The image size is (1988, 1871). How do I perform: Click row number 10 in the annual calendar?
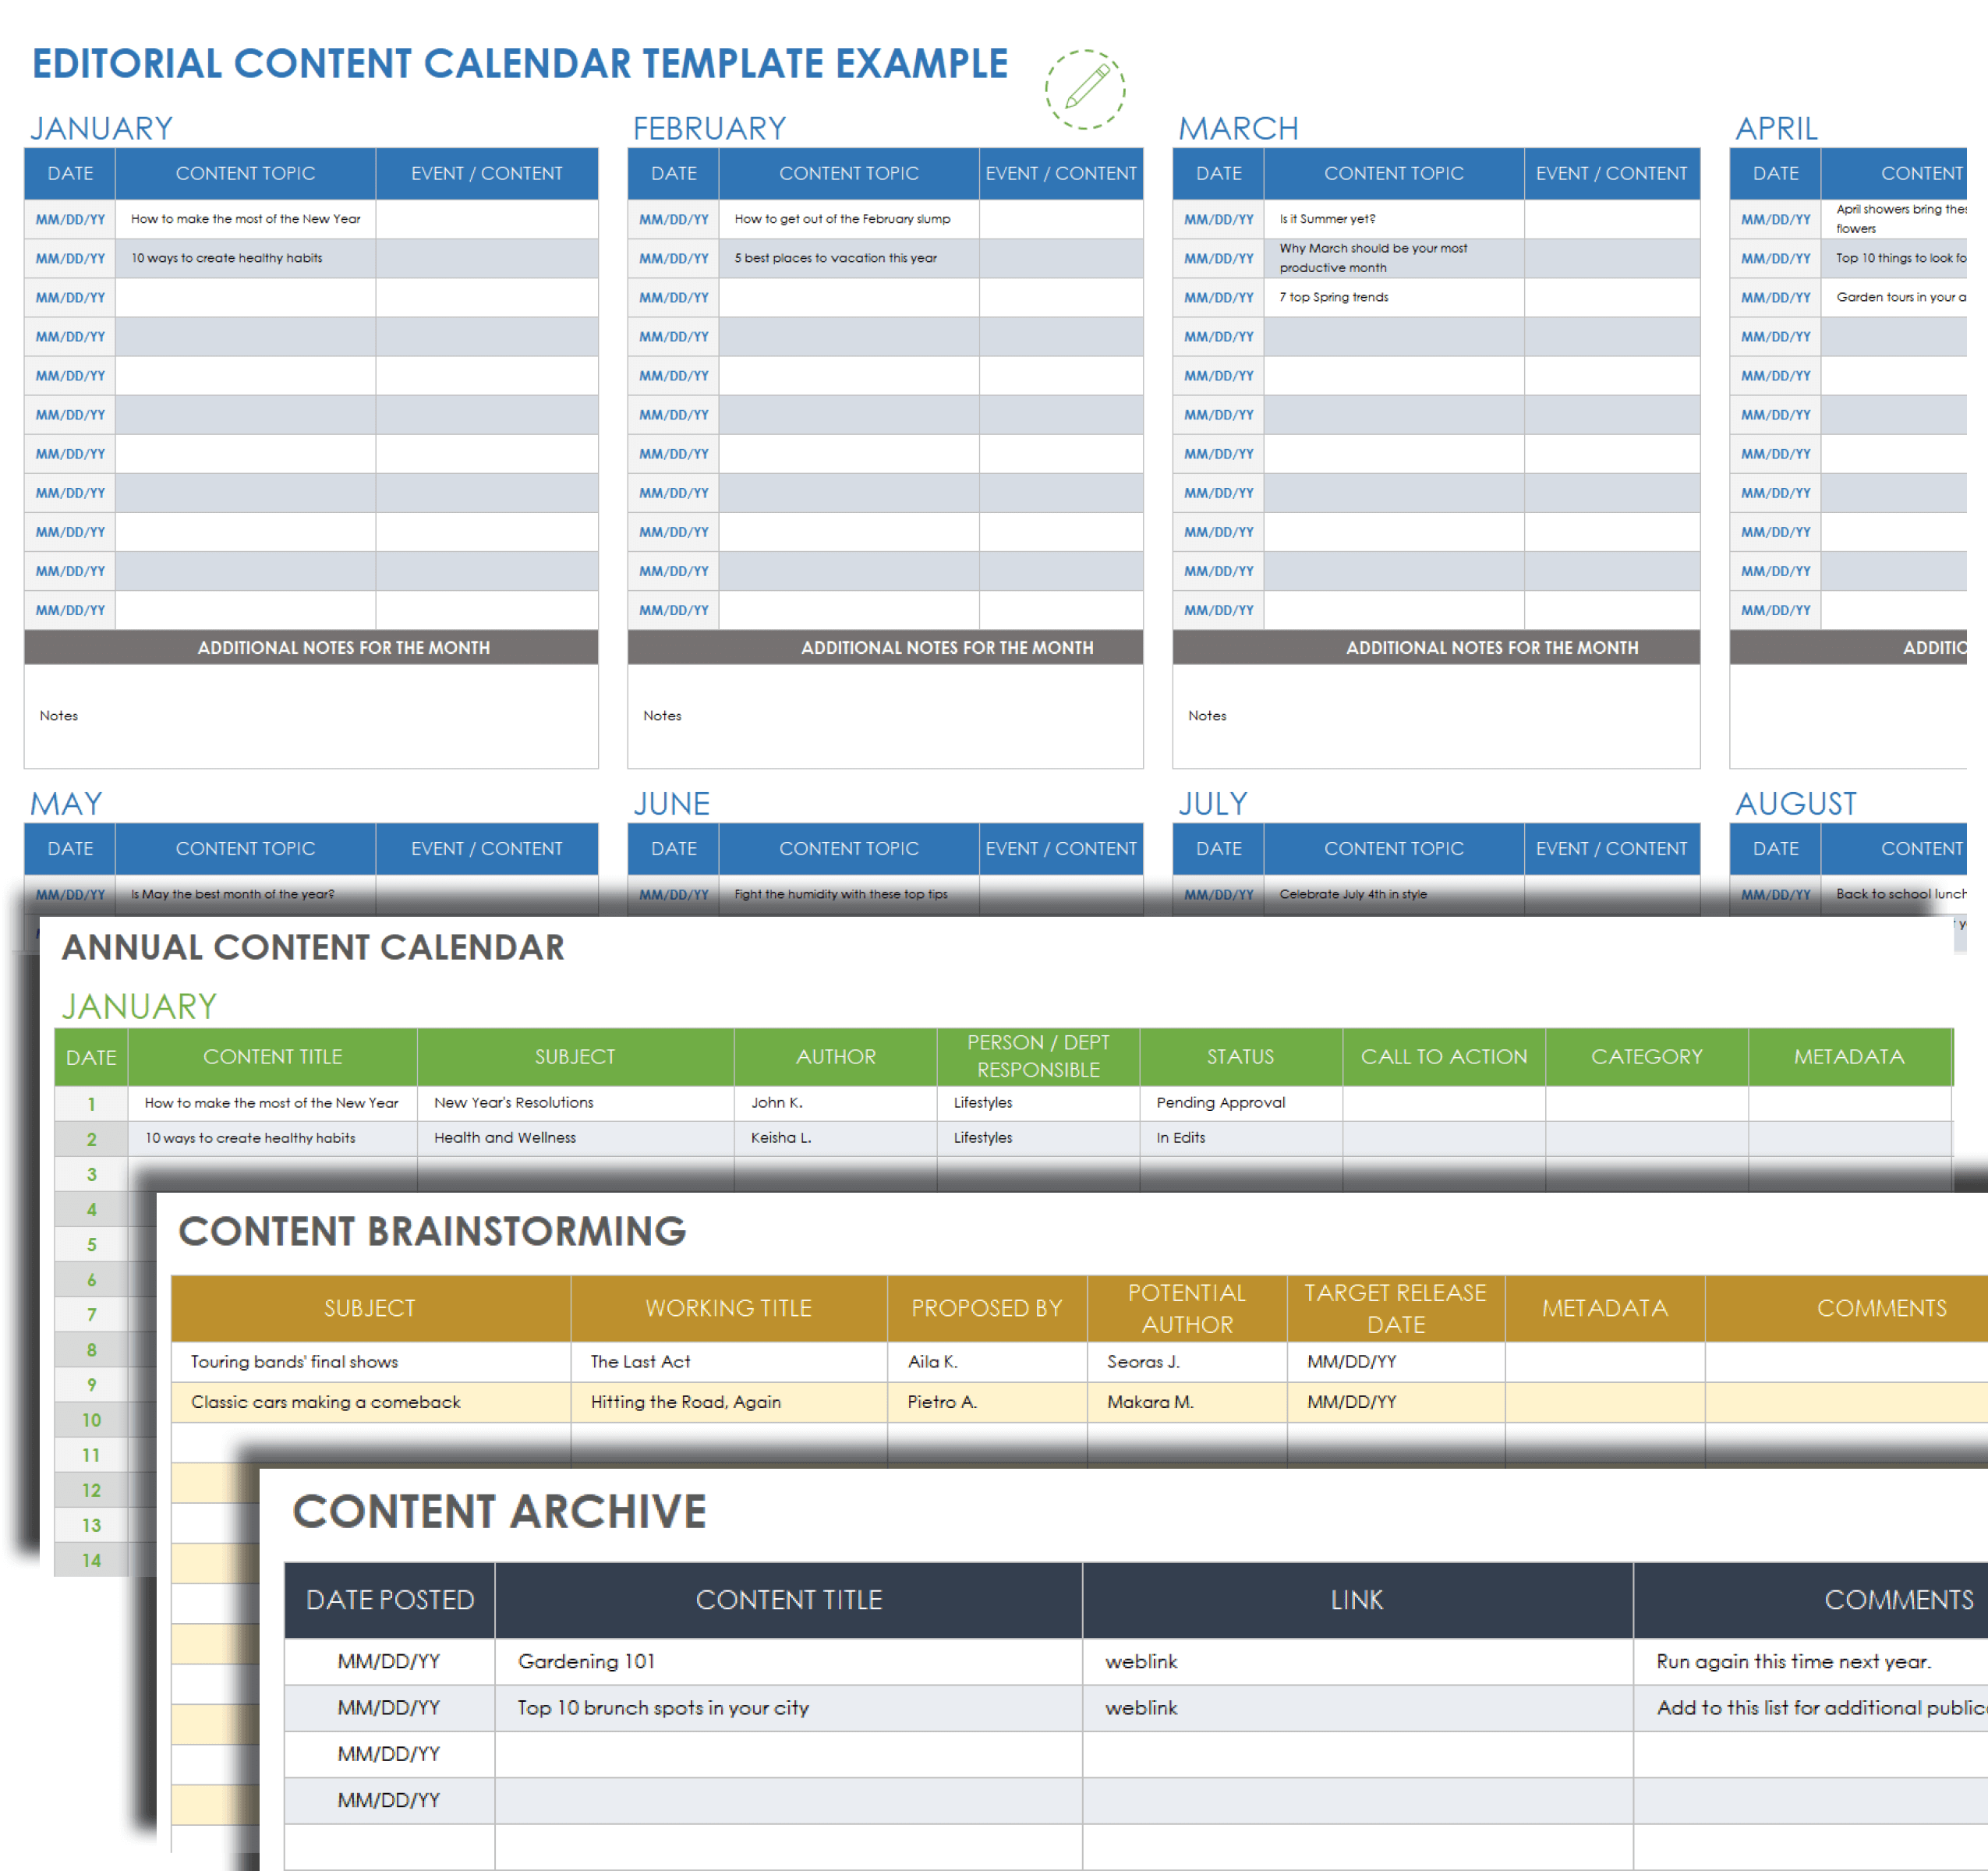[91, 1420]
